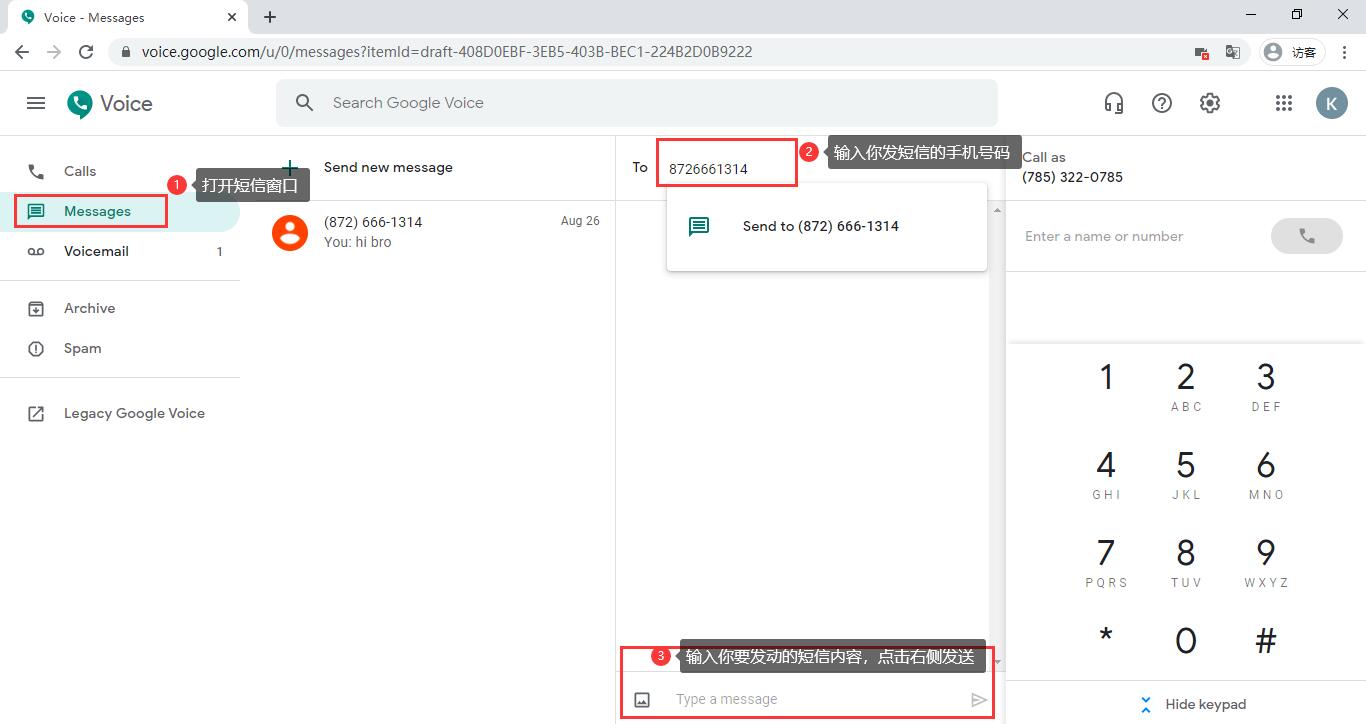Focus the Search Google Voice field

[x=637, y=103]
